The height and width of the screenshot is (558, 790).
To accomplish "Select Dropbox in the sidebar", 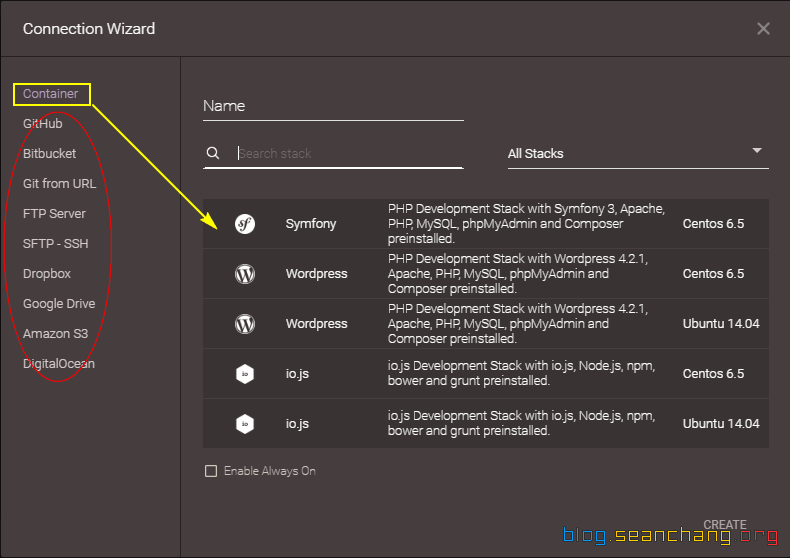I will pyautogui.click(x=47, y=273).
